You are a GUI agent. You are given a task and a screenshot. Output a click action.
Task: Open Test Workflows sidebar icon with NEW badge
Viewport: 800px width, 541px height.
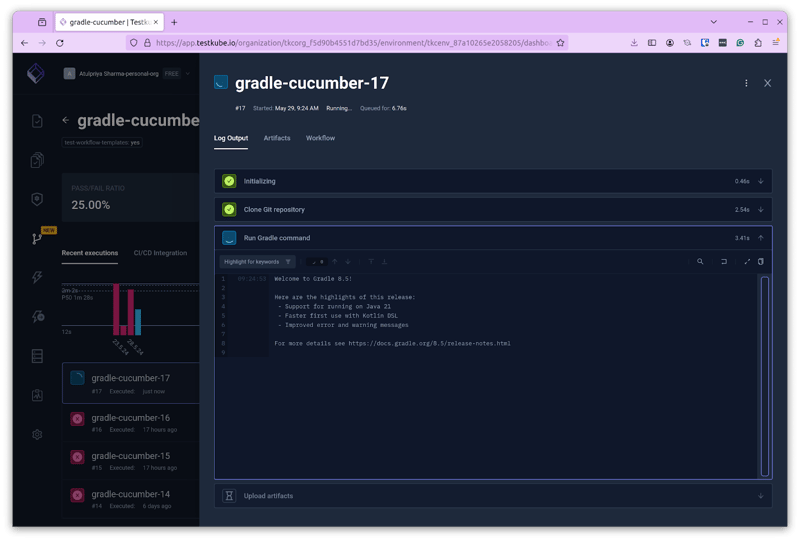(37, 238)
